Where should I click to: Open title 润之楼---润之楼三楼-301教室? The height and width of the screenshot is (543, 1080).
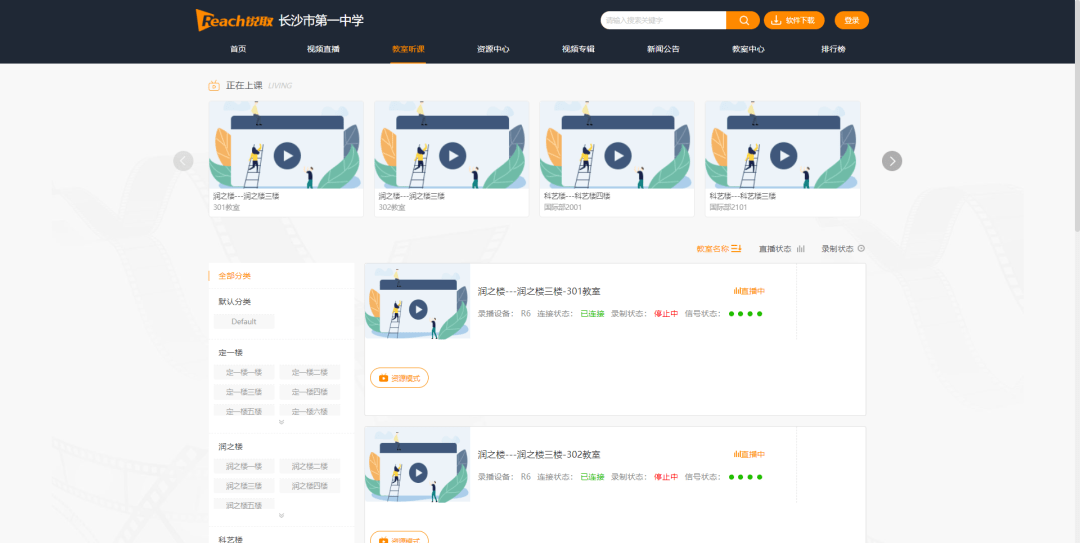pos(539,291)
